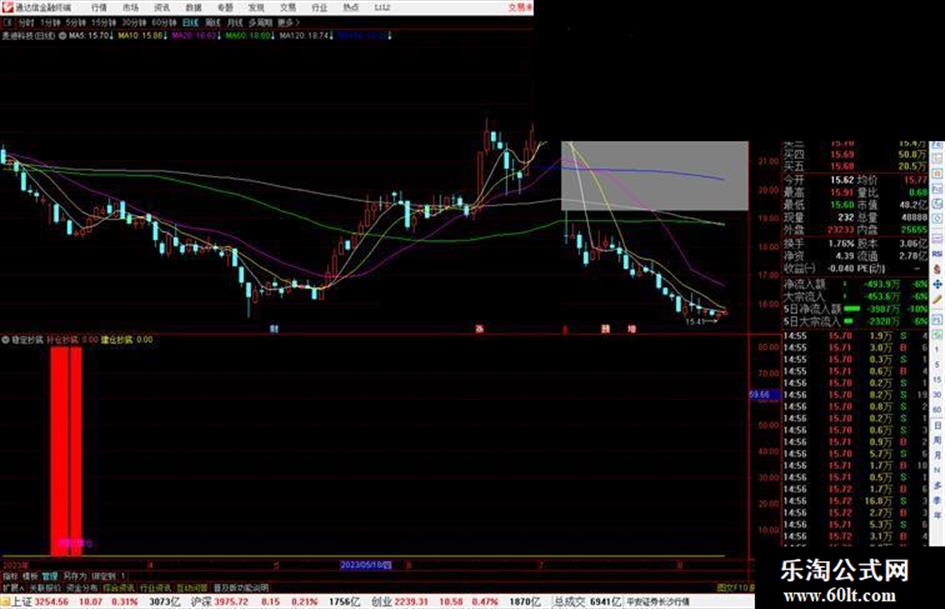Switch to the 15分钟 period tab
The width and height of the screenshot is (945, 609).
tap(104, 22)
